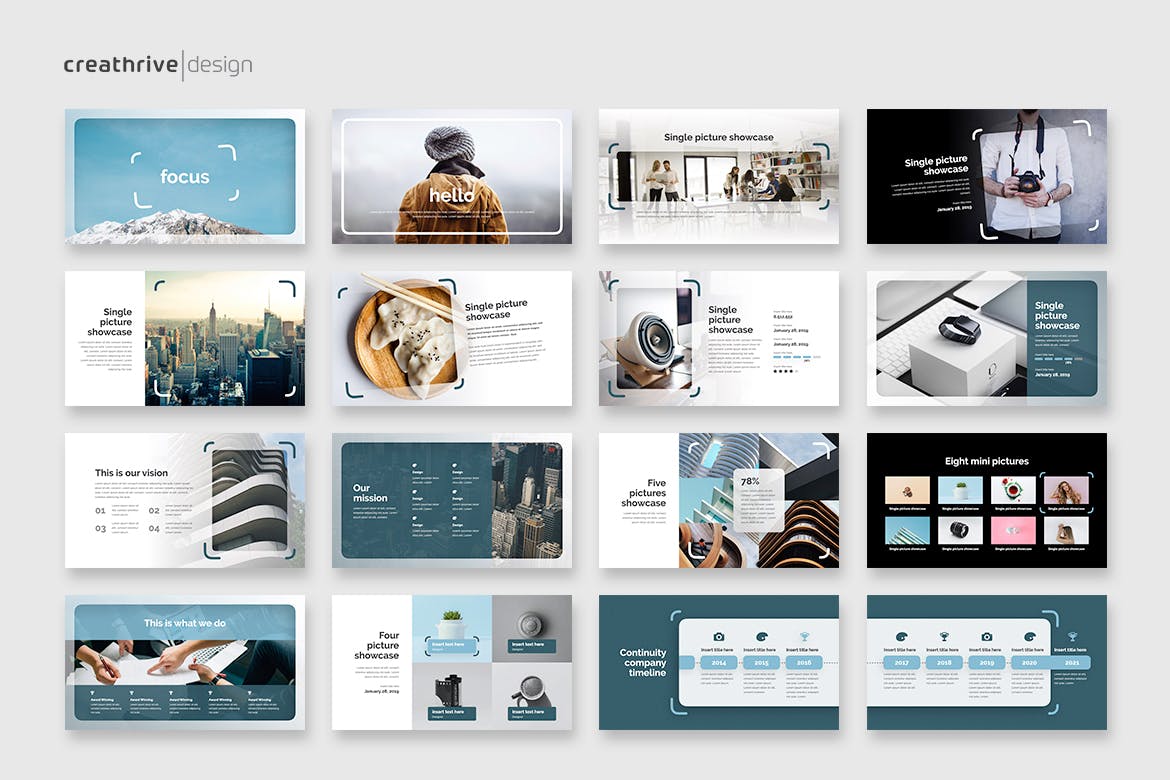The width and height of the screenshot is (1170, 780).
Task: Click the trophy icon above 2016
Action: pos(804,636)
